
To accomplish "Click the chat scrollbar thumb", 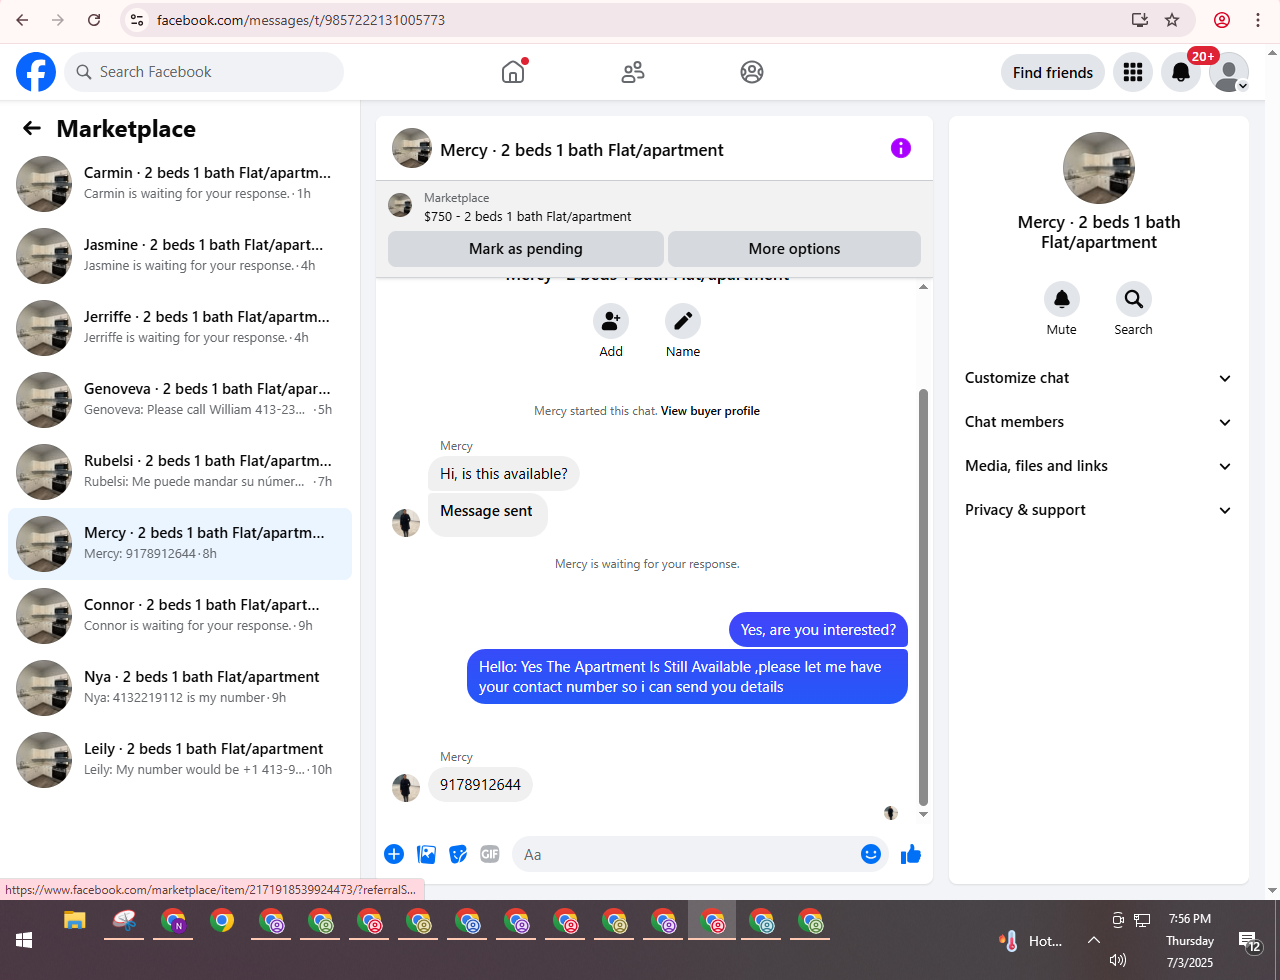I will 923,597.
